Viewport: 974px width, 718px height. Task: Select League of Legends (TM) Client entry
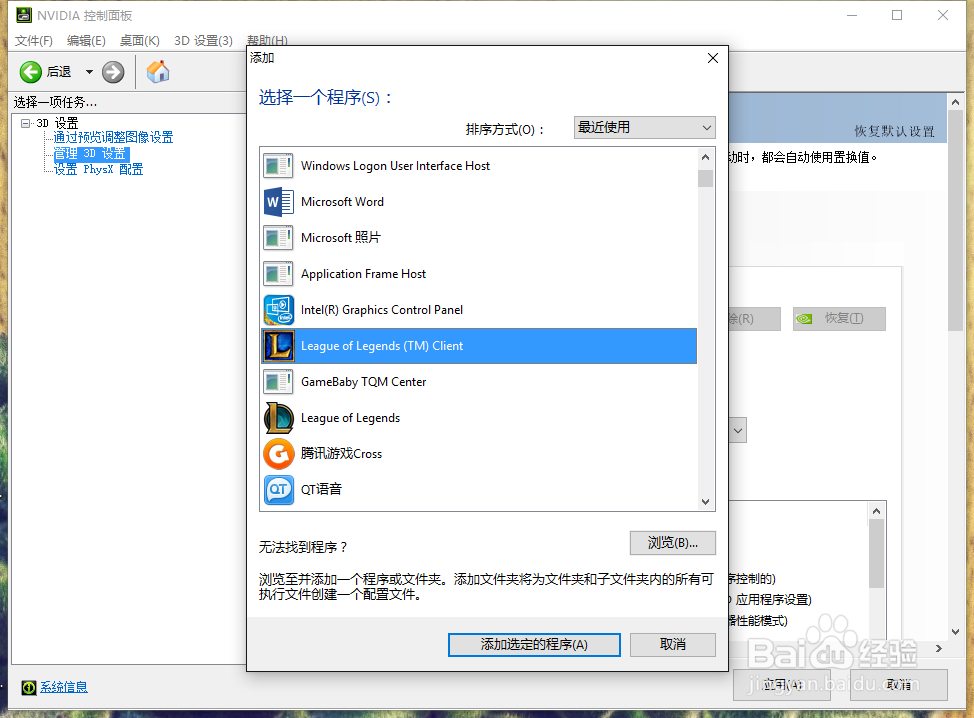pyautogui.click(x=478, y=346)
